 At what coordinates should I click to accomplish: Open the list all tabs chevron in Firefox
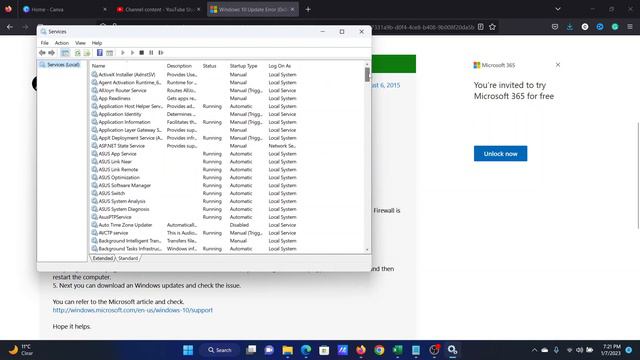tap(558, 9)
